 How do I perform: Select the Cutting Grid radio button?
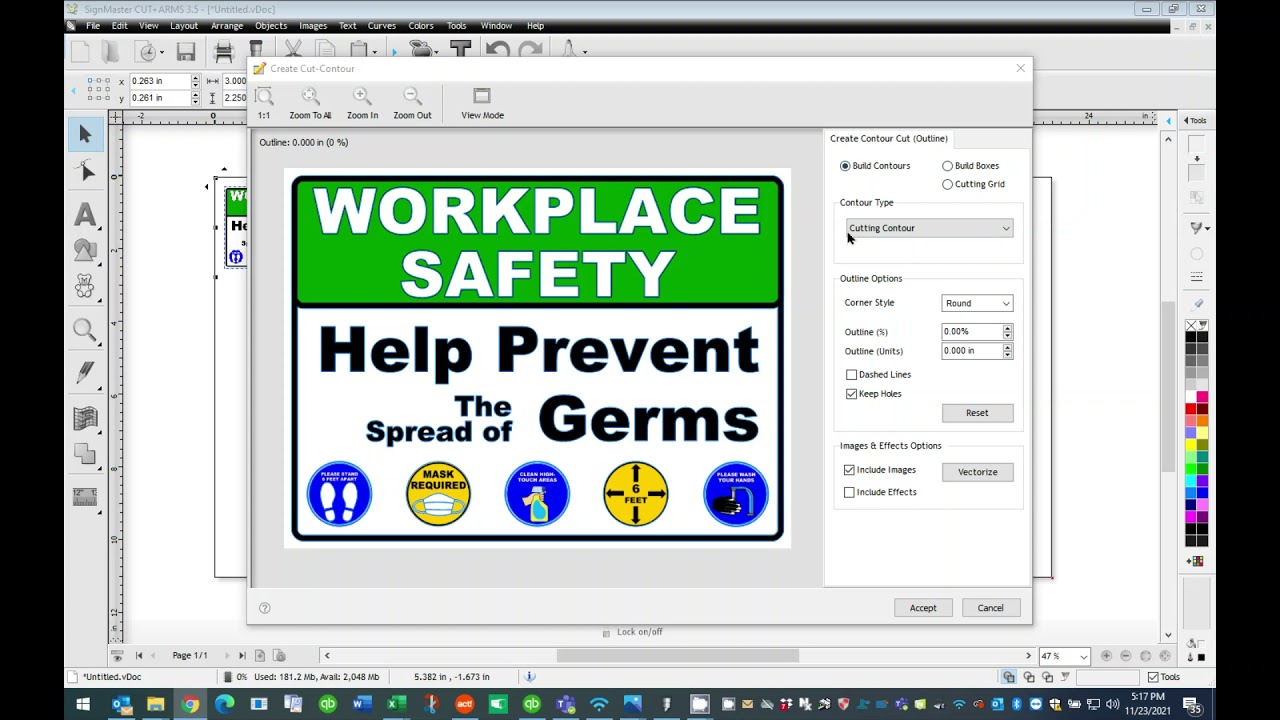pyautogui.click(x=947, y=184)
